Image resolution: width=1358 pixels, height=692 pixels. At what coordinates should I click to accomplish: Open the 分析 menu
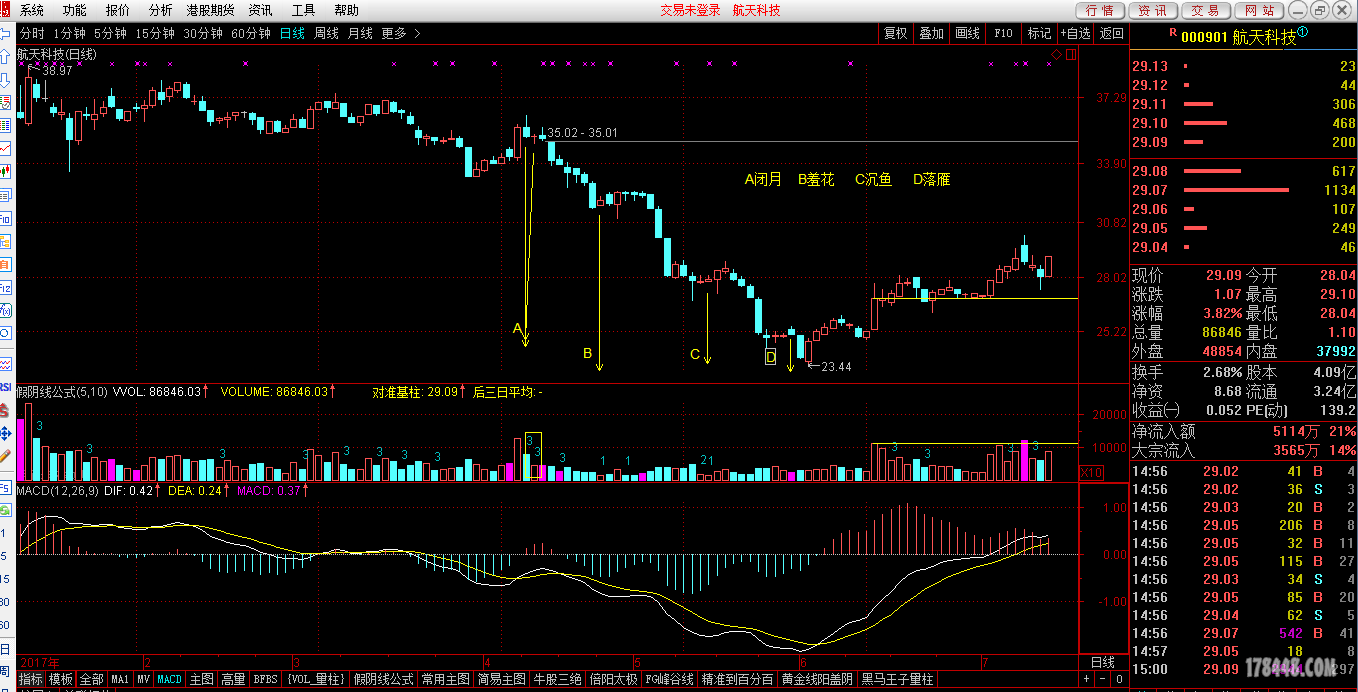coord(160,10)
